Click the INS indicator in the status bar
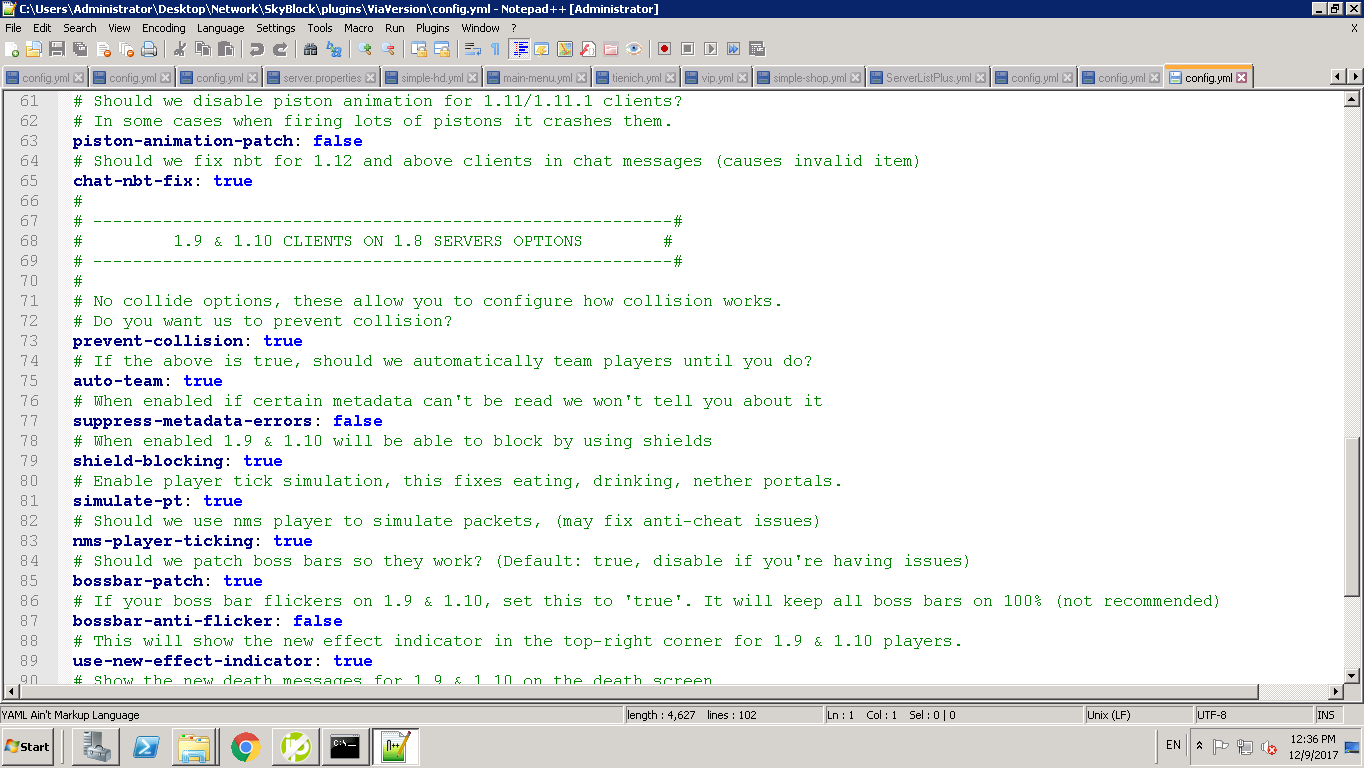1364x768 pixels. pyautogui.click(x=1325, y=715)
